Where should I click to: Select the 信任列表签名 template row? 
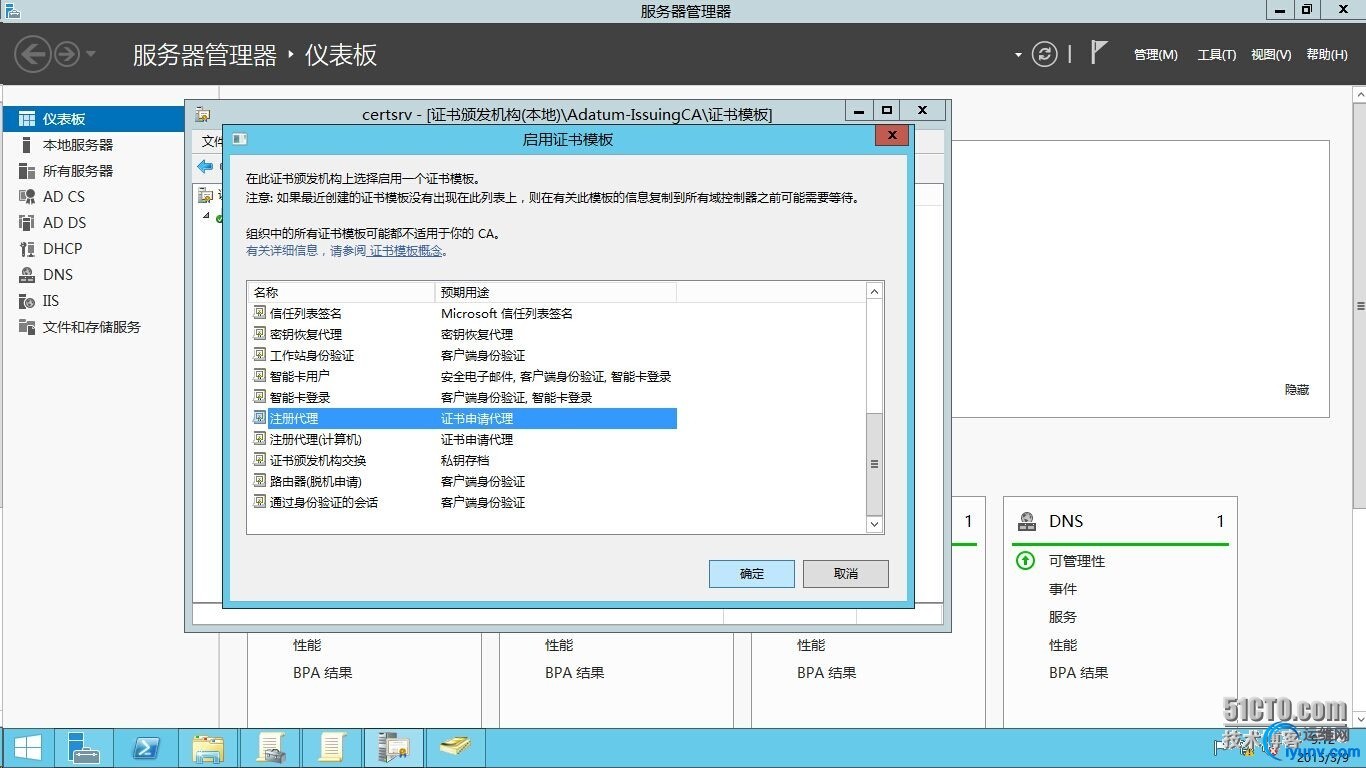[x=463, y=314]
